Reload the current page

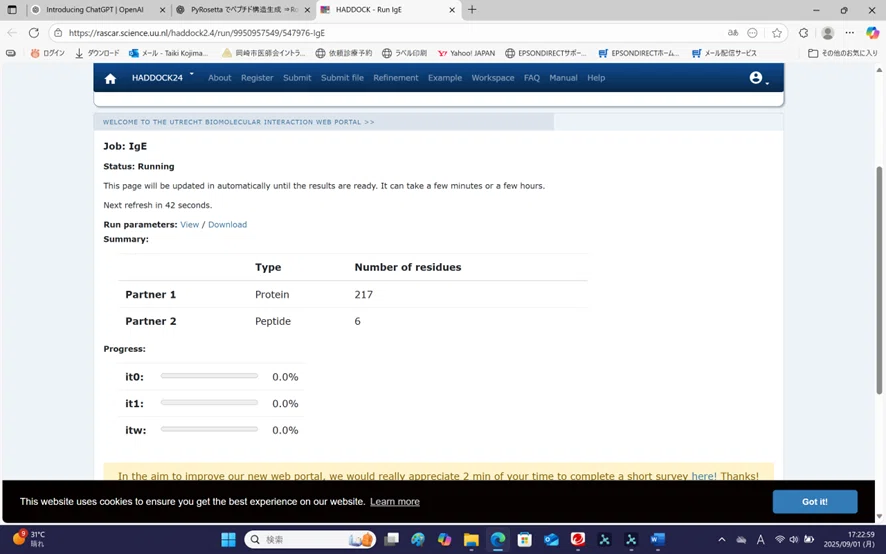pyautogui.click(x=34, y=33)
